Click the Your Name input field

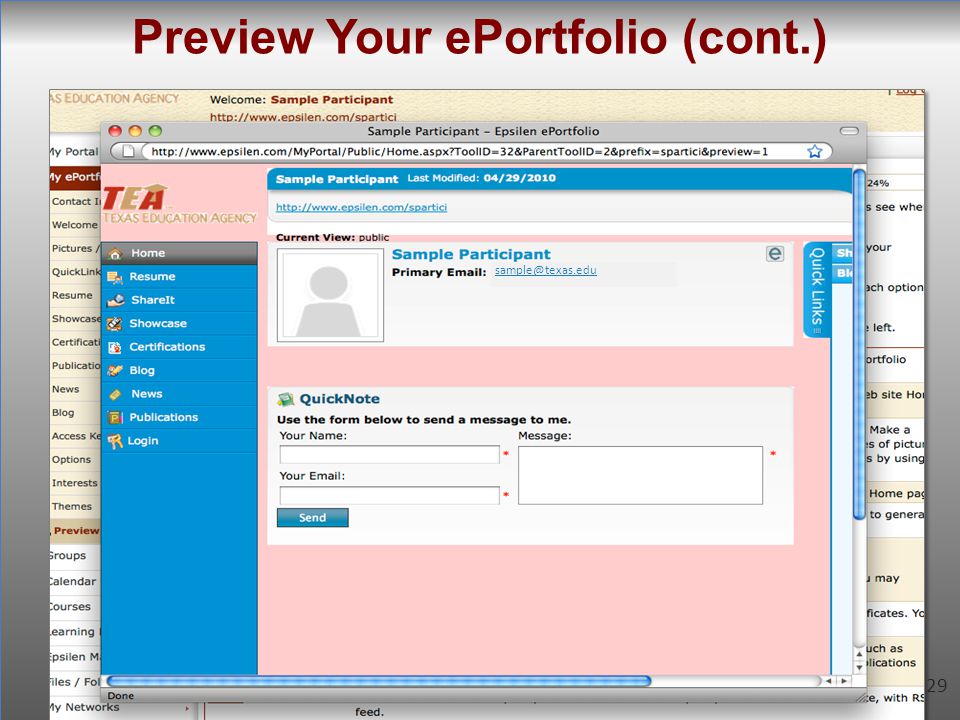tap(389, 454)
